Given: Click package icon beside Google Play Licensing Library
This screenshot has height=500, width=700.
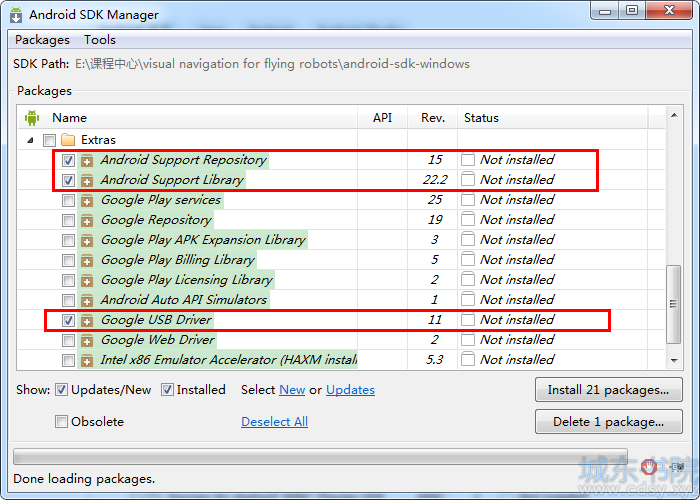Looking at the screenshot, I should pos(87,280).
